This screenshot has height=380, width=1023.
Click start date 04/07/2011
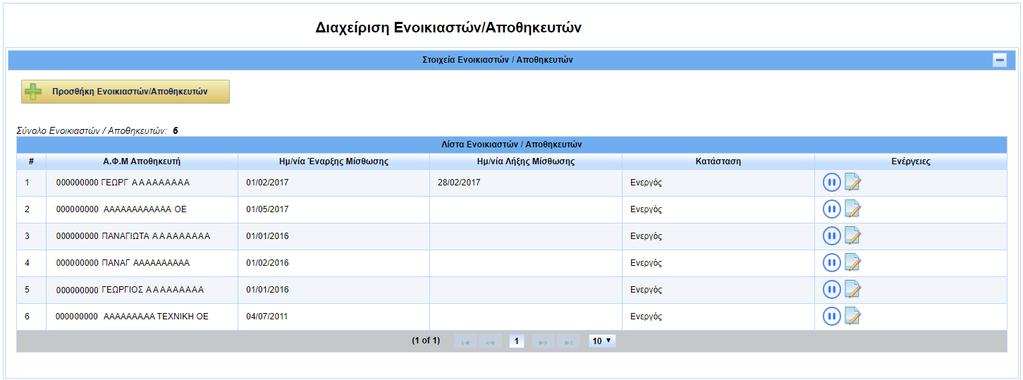[267, 317]
